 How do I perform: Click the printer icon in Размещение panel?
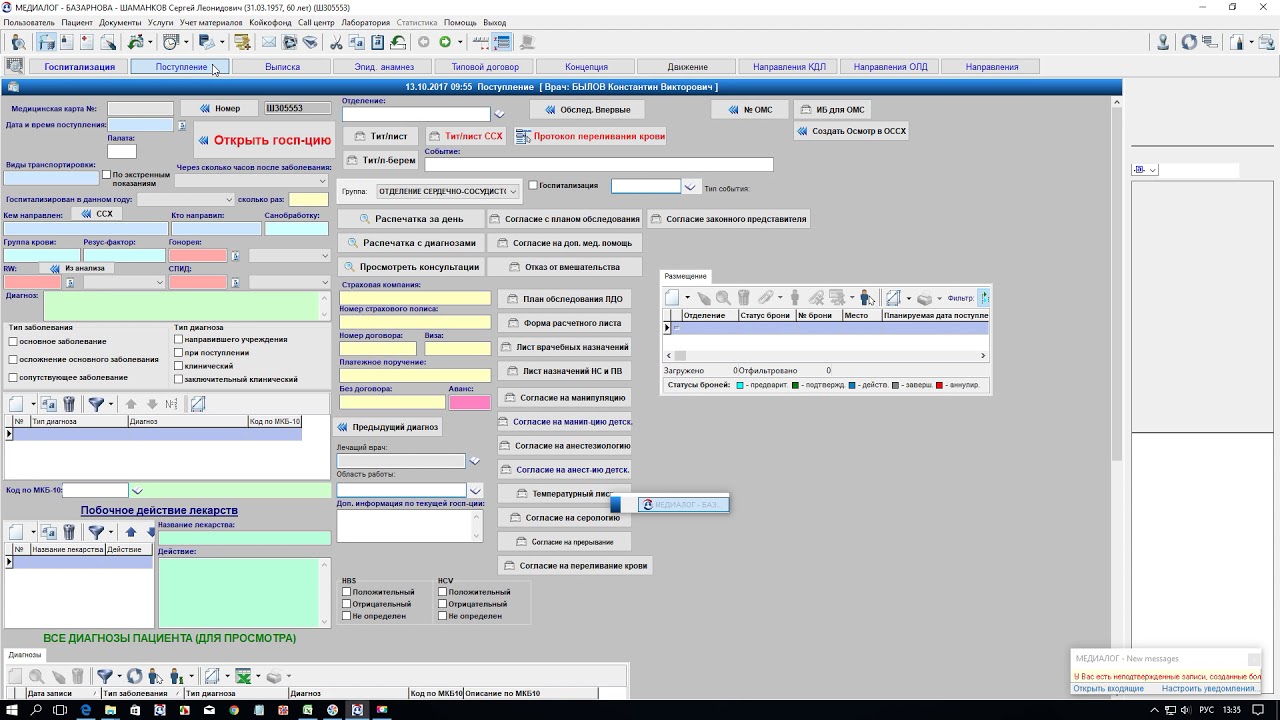[925, 298]
